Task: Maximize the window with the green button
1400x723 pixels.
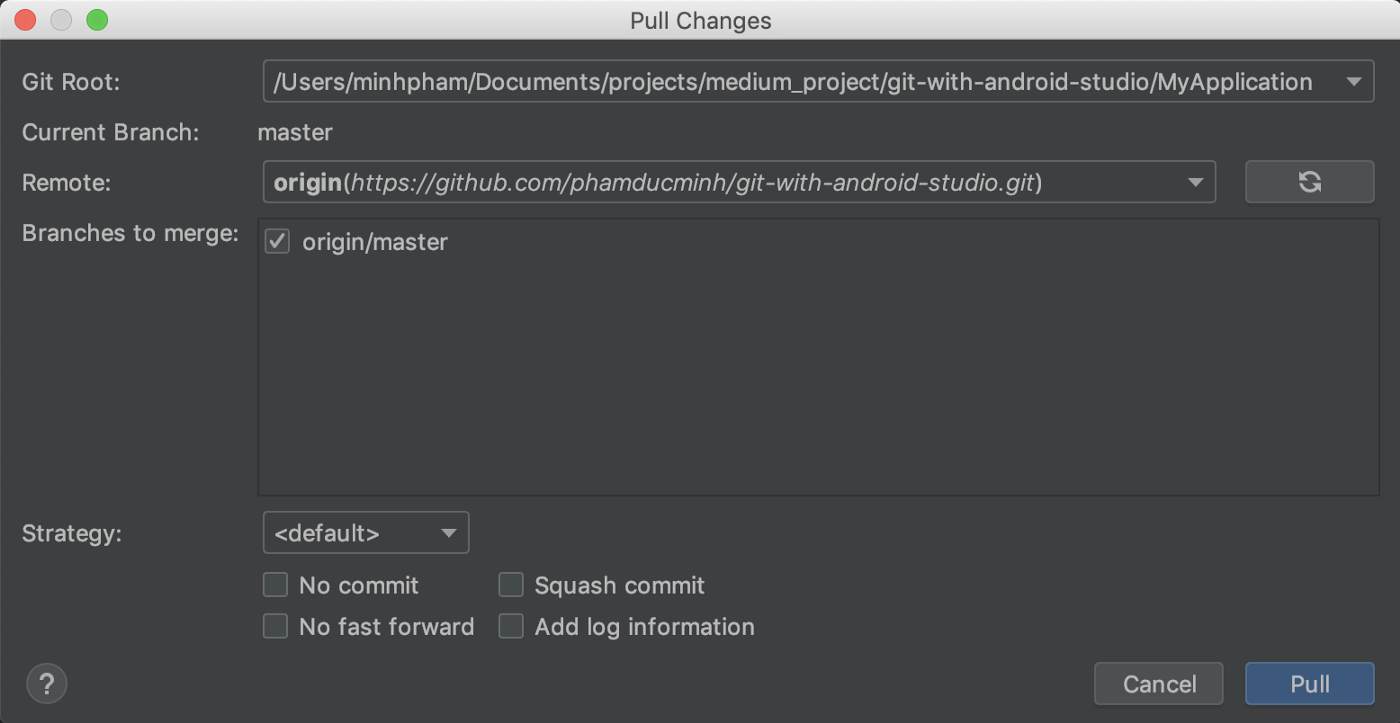Action: 97,20
